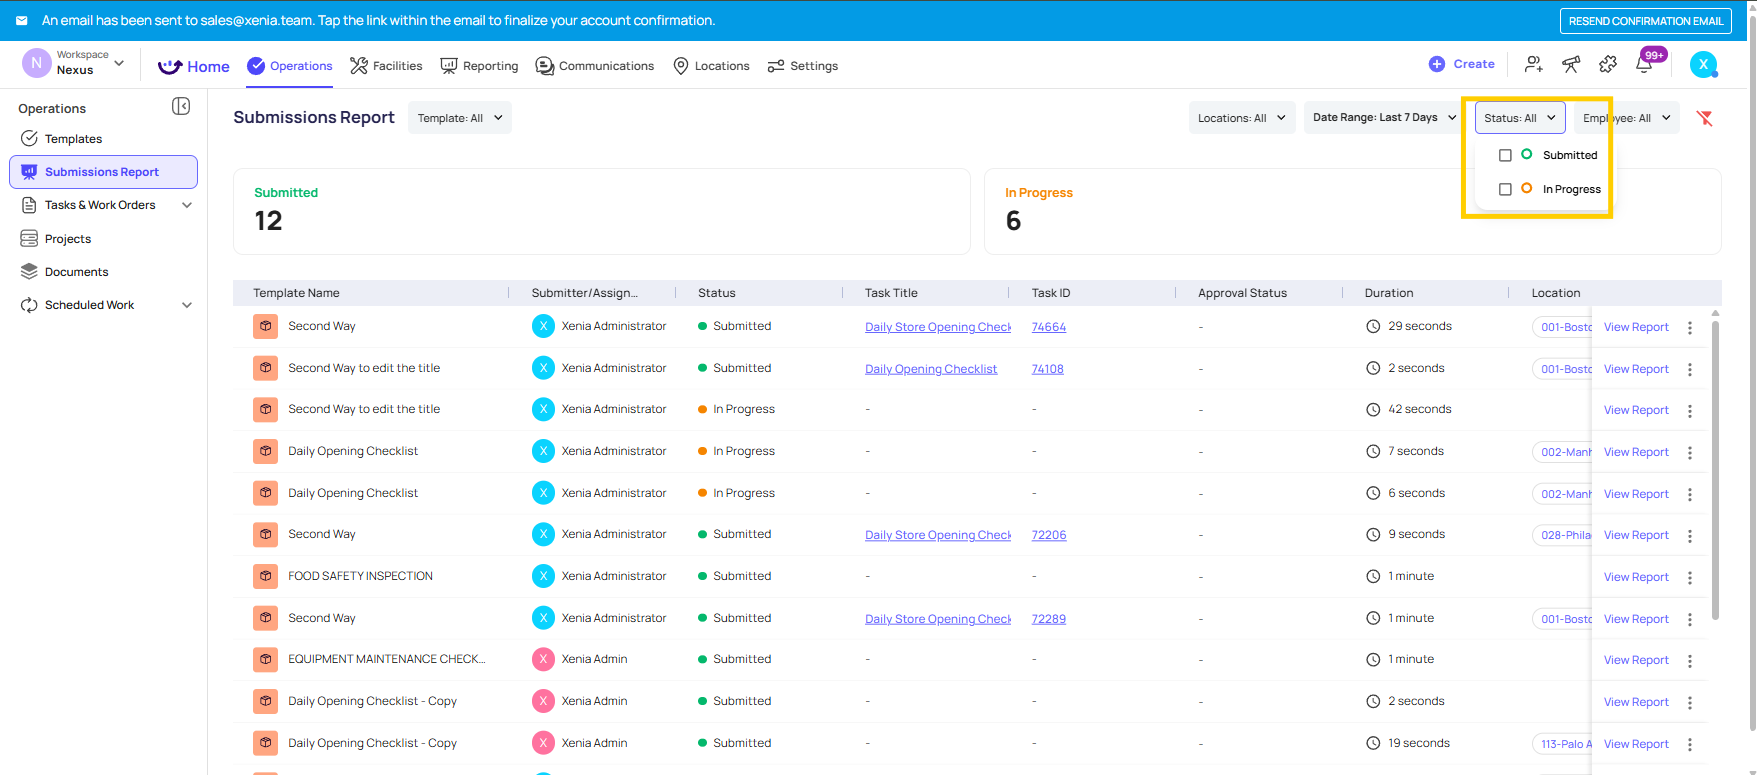This screenshot has height=775, width=1757.
Task: Expand Scheduled Work in sidebar
Action: pyautogui.click(x=187, y=305)
